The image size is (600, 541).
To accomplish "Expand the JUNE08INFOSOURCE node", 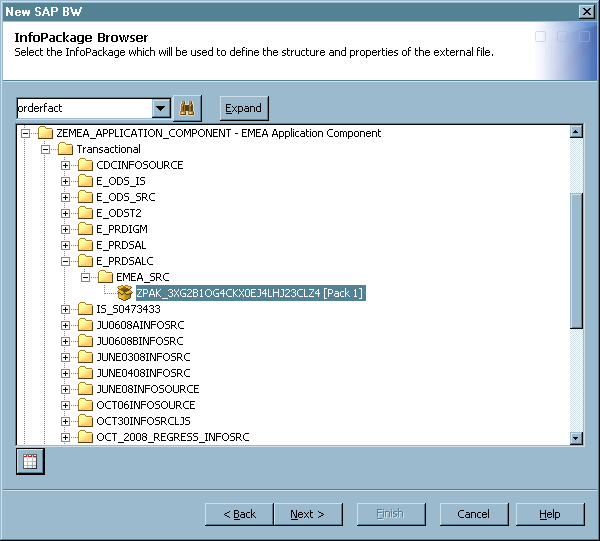I will click(x=66, y=389).
